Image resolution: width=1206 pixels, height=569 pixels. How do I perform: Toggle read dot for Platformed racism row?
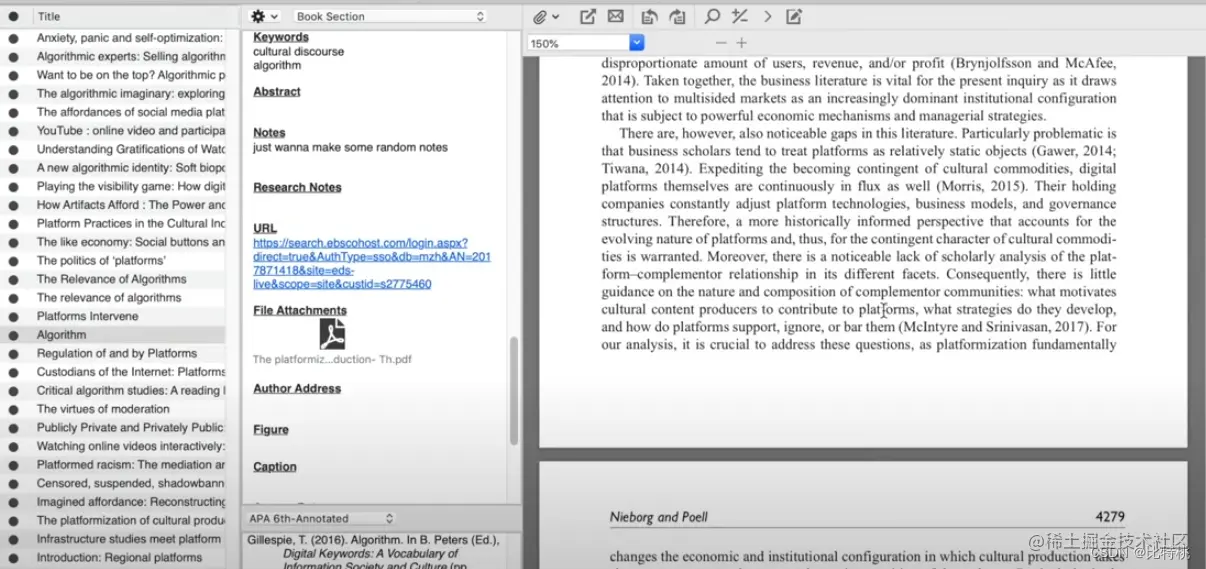(14, 465)
